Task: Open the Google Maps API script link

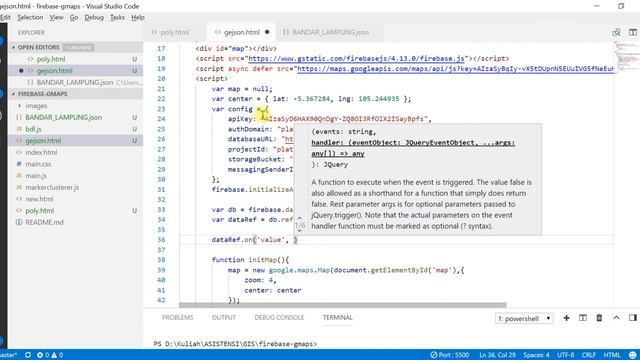Action: 456,69
